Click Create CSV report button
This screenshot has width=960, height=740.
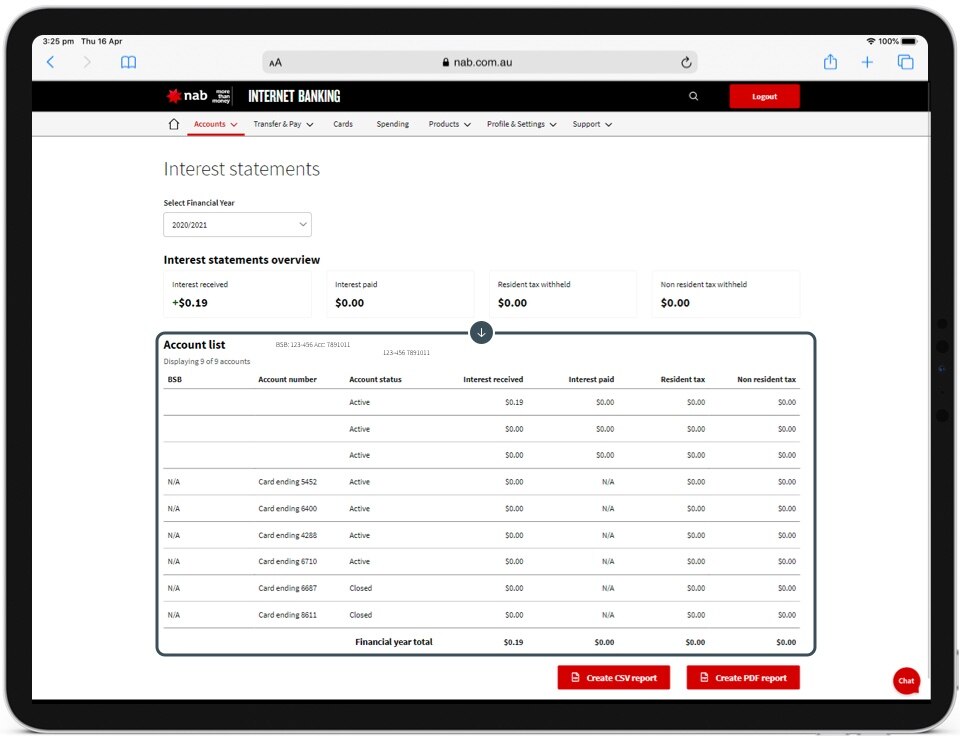[x=613, y=678]
